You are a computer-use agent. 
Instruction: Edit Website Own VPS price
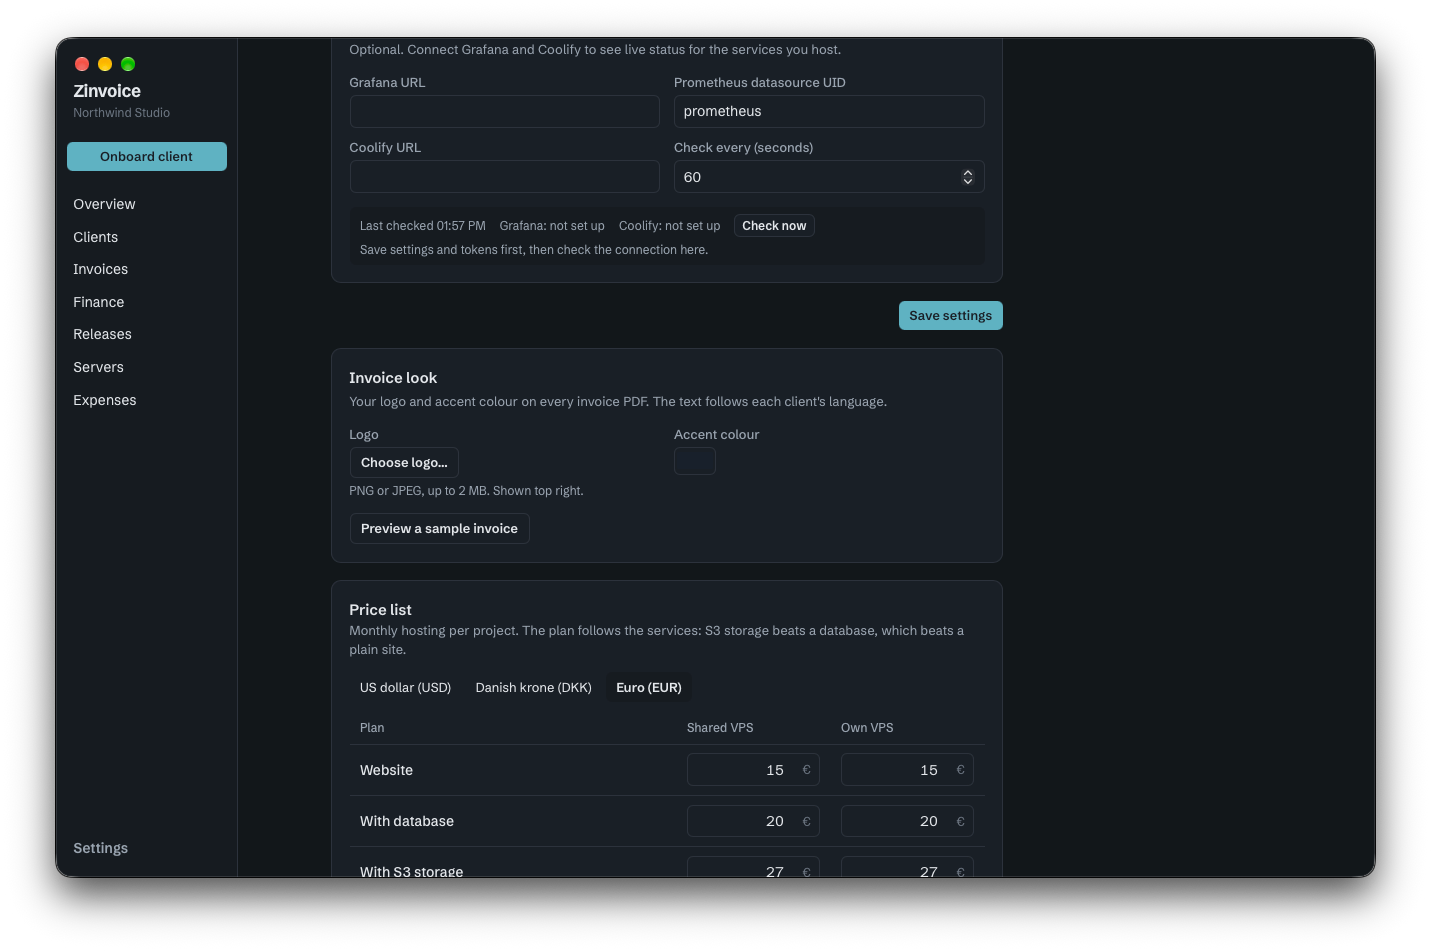(x=907, y=770)
